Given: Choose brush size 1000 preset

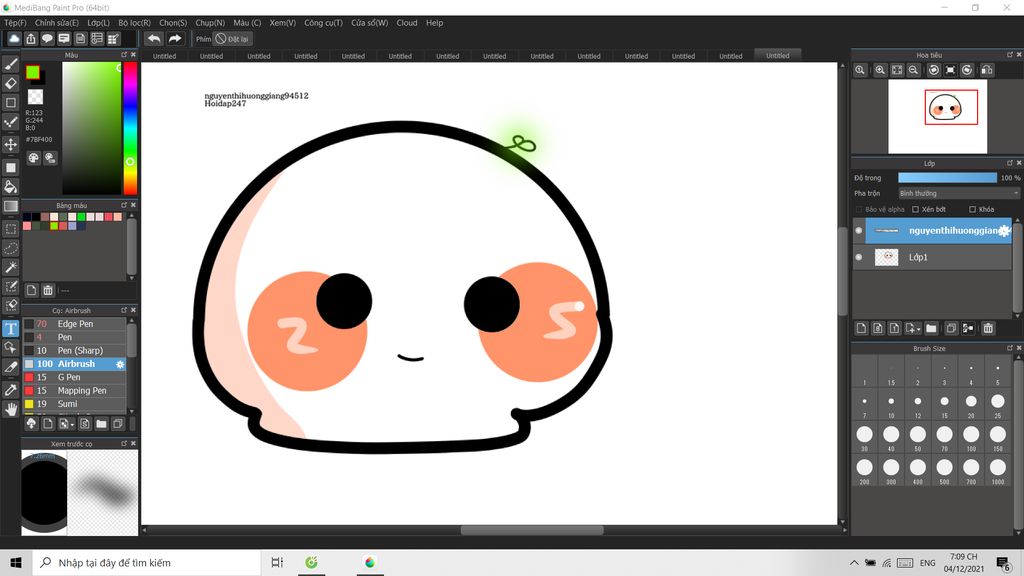Looking at the screenshot, I should pos(998,471).
